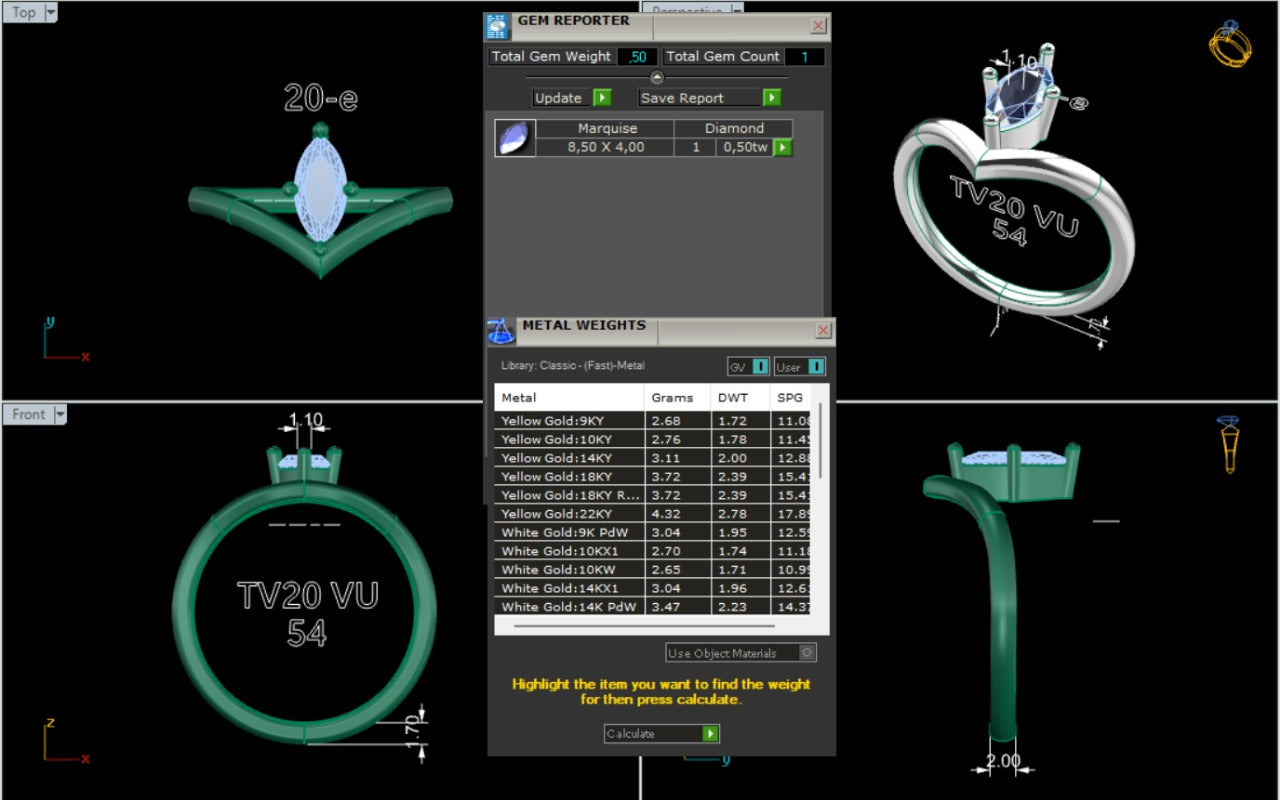
Task: Click the Update button in Gem Reporter
Action: point(571,98)
